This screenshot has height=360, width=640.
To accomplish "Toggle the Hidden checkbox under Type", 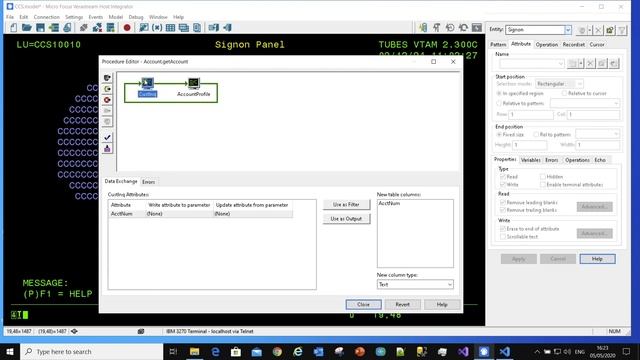I will tap(542, 177).
